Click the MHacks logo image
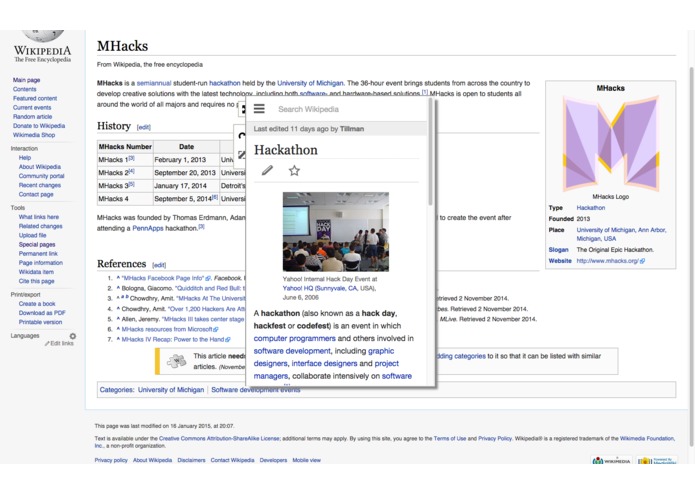 (610, 144)
